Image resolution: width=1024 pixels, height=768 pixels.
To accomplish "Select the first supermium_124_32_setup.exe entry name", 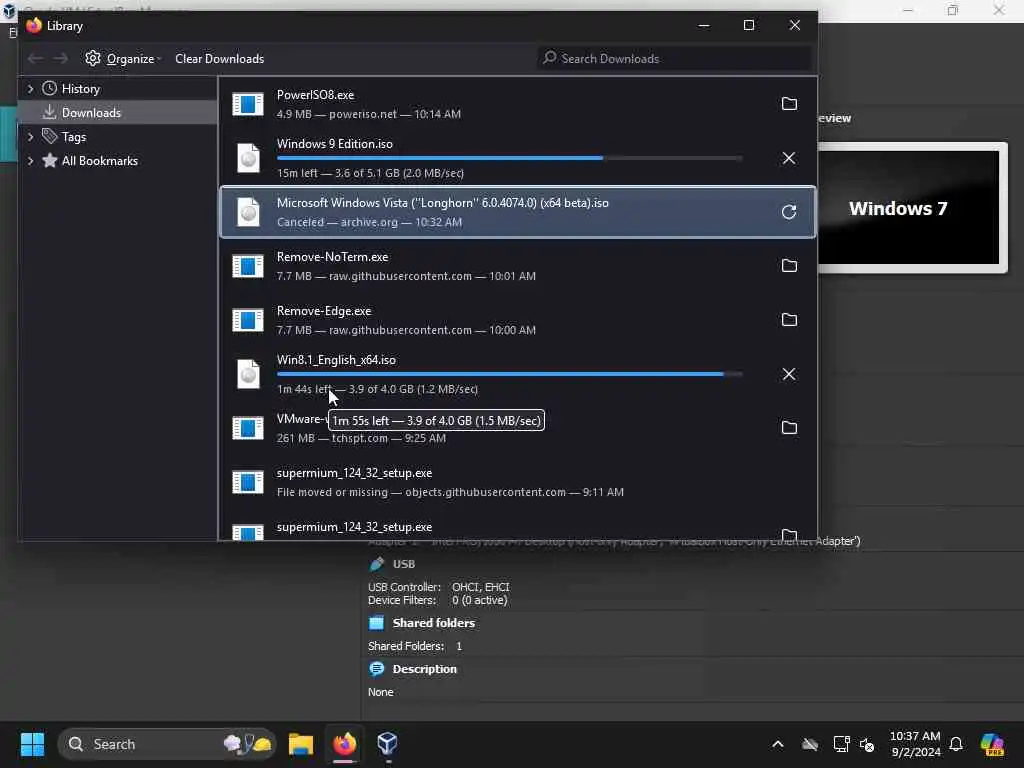I will [354, 473].
